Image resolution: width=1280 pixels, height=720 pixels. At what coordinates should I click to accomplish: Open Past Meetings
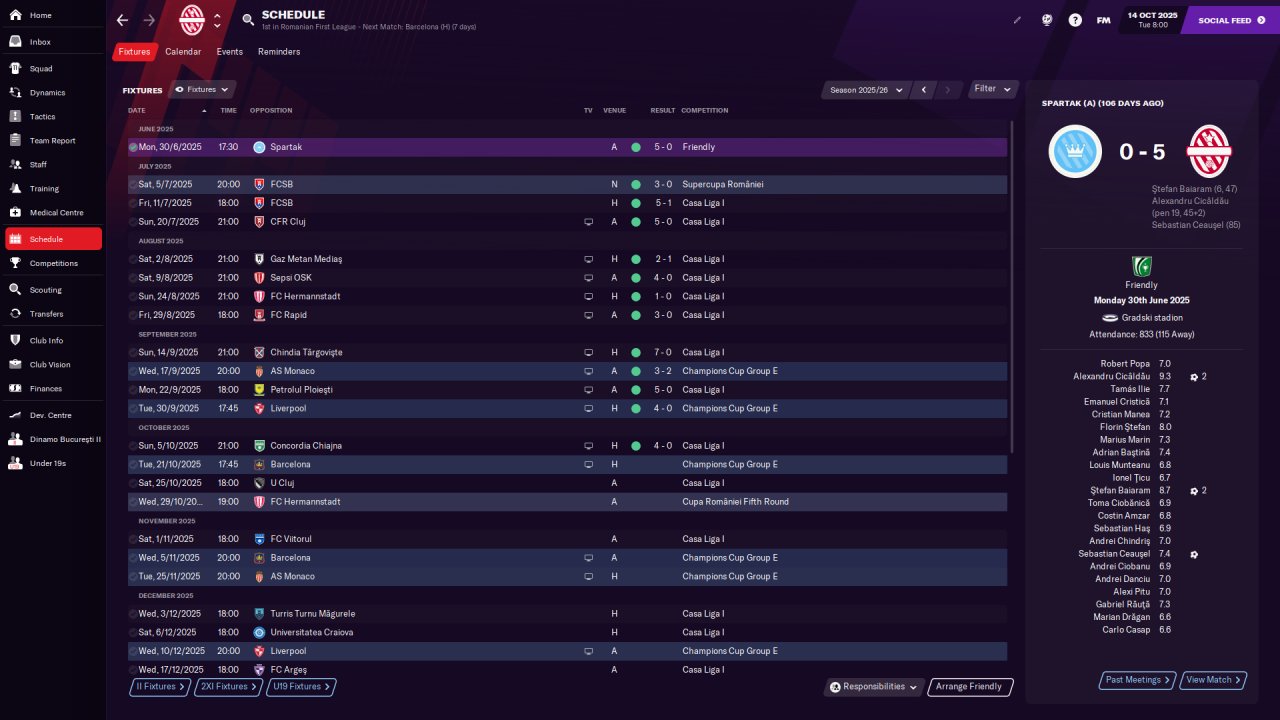point(1137,680)
